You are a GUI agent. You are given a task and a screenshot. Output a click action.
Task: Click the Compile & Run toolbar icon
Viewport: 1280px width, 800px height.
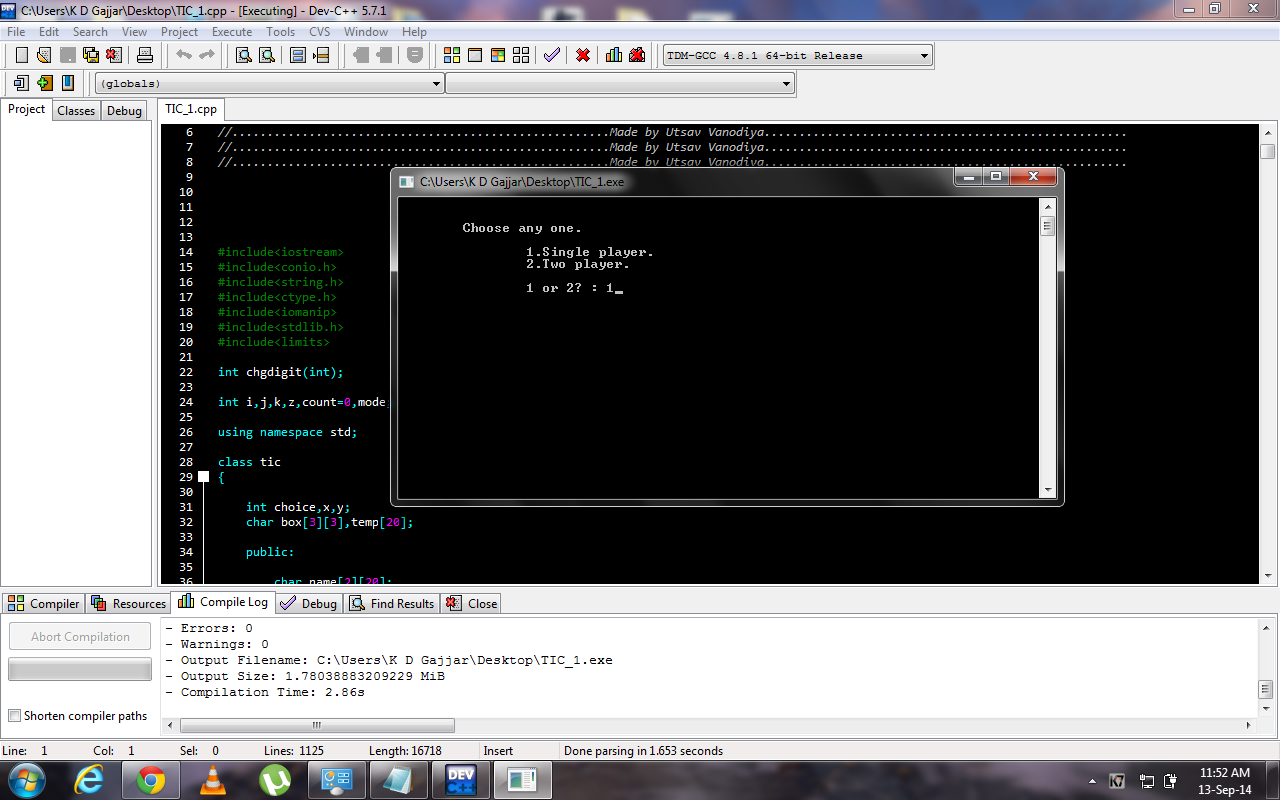coord(498,55)
